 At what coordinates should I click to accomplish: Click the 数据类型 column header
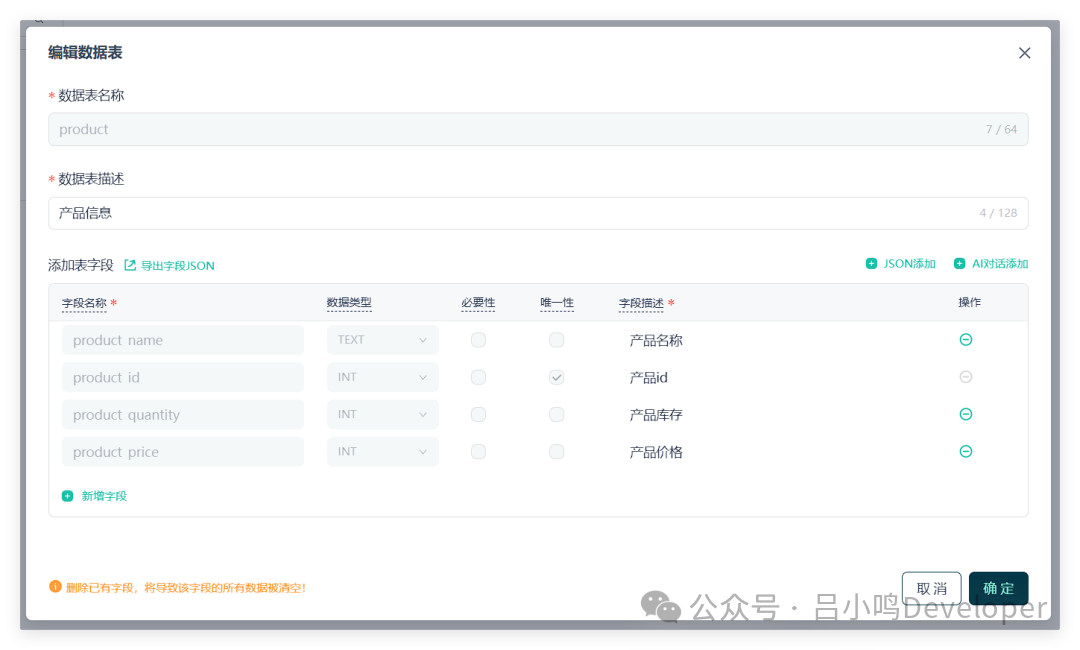coord(349,302)
